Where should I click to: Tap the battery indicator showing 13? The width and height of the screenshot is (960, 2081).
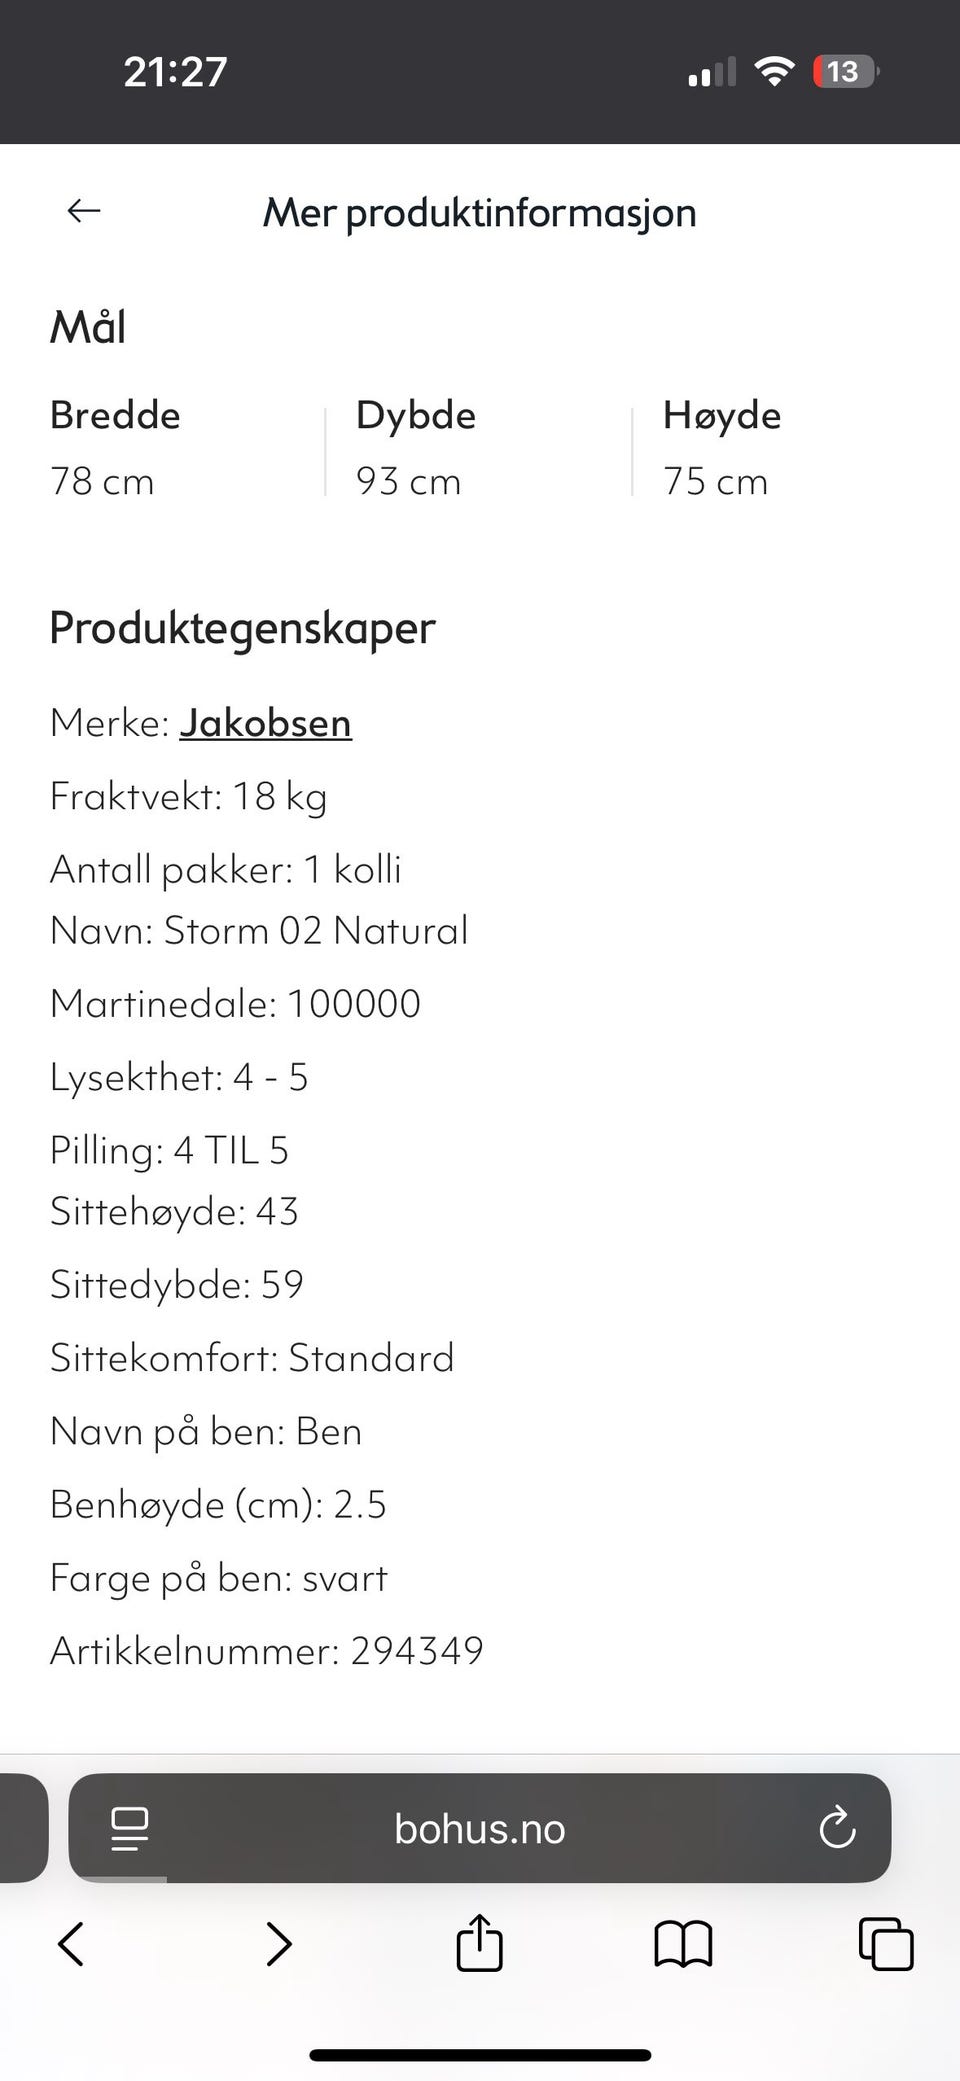(843, 70)
